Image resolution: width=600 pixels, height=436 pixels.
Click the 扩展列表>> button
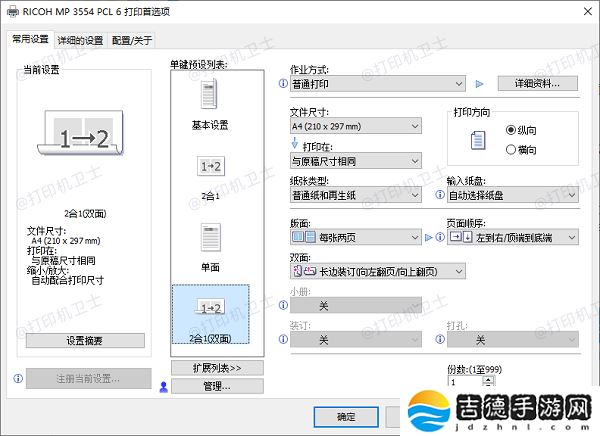(x=217, y=368)
